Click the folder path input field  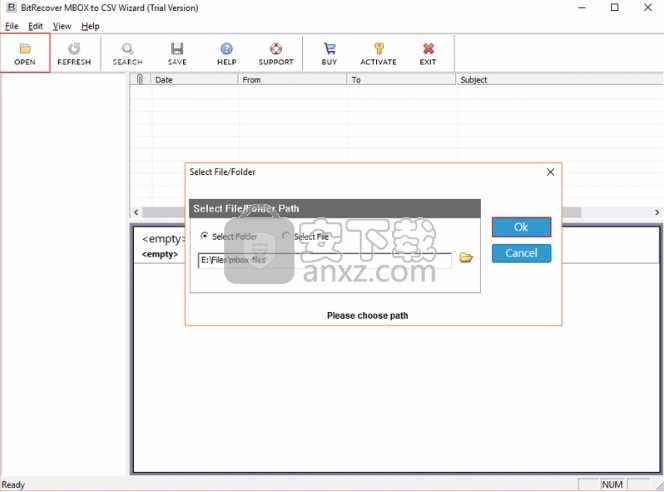pos(324,260)
